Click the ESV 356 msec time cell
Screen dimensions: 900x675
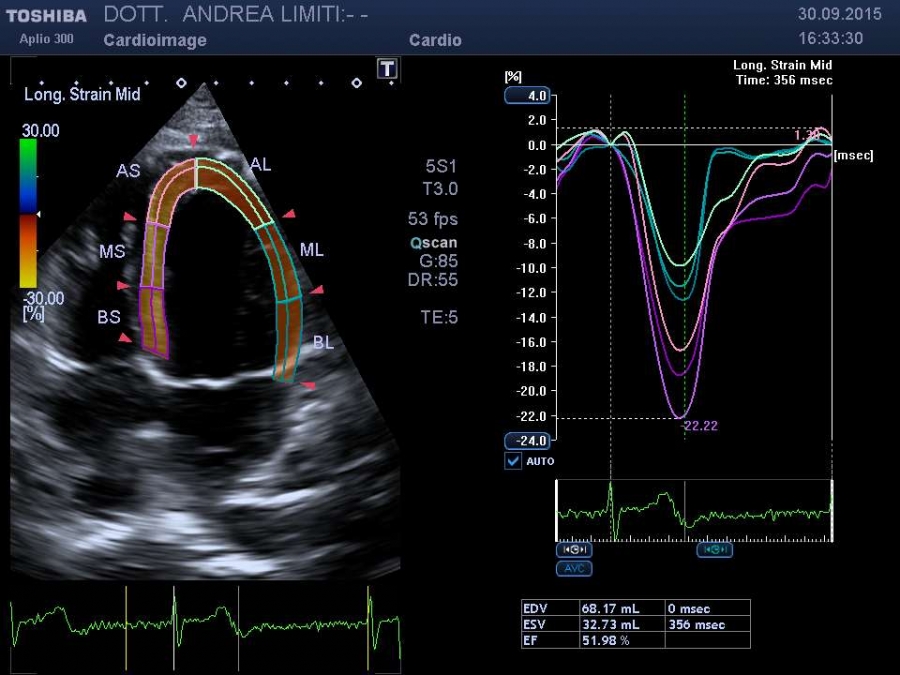pyautogui.click(x=706, y=624)
